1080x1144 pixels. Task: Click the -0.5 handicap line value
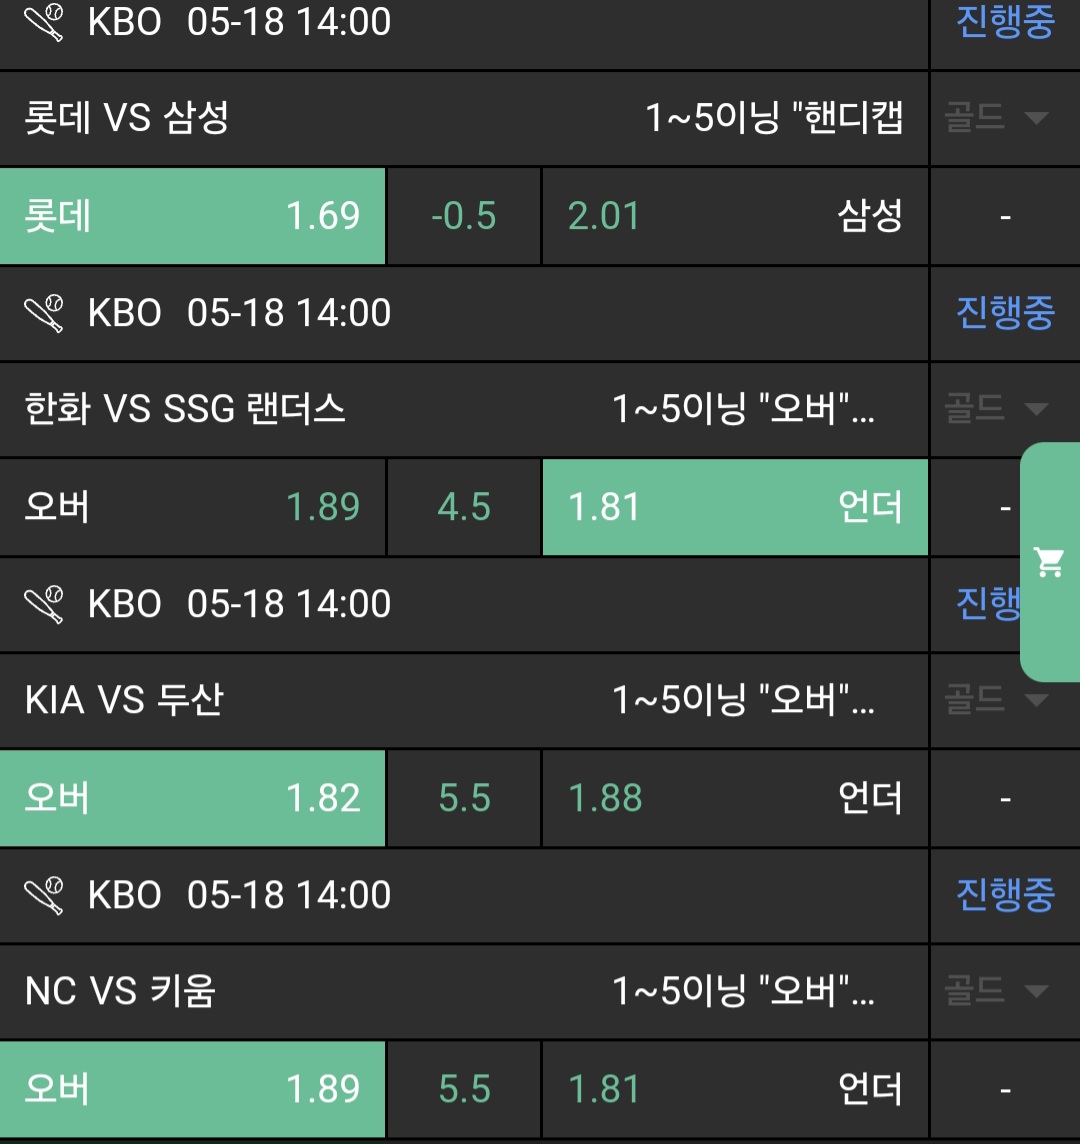pos(464,216)
